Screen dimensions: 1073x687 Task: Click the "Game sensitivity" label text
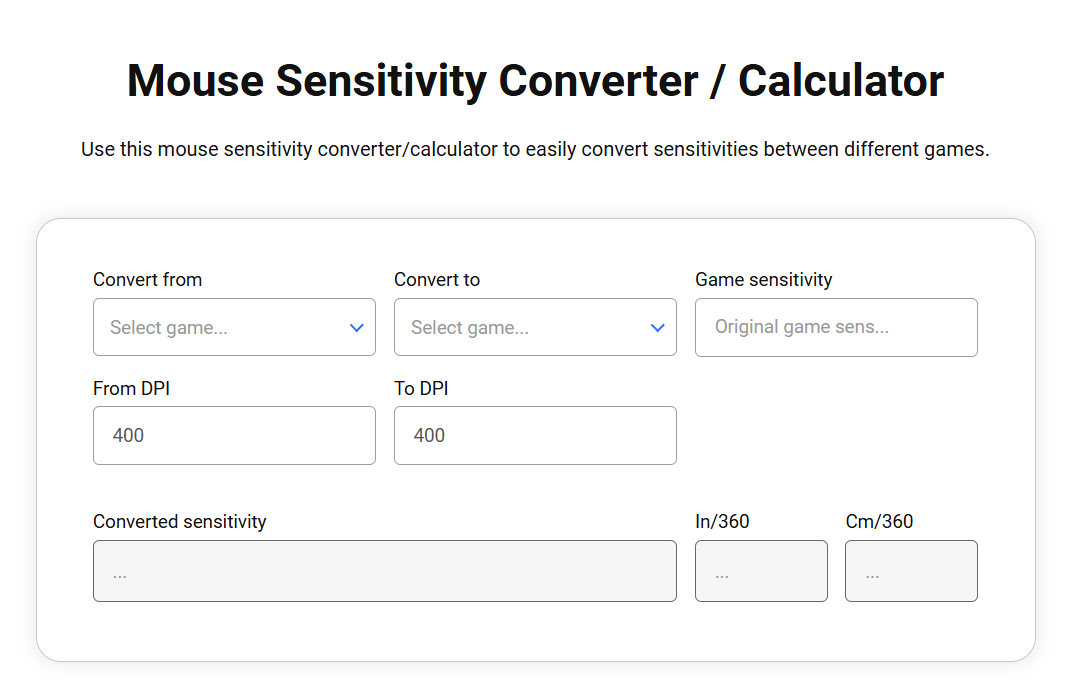tap(763, 280)
